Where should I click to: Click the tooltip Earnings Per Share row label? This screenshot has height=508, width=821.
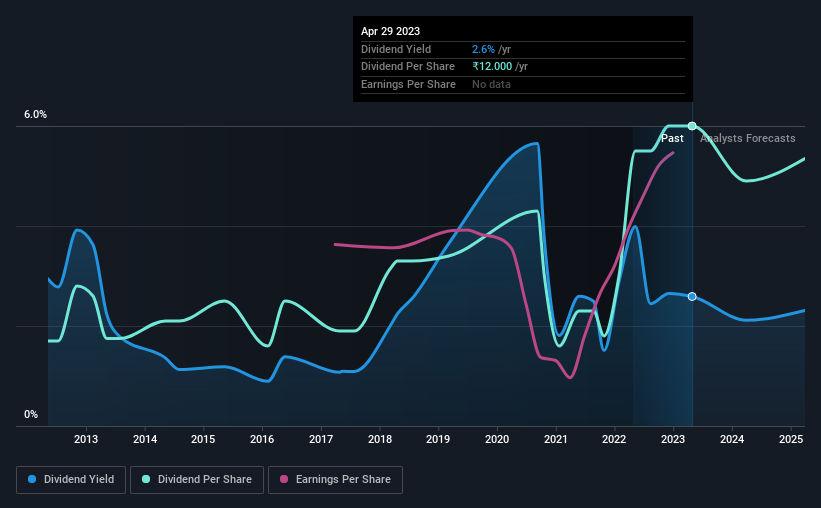click(408, 84)
